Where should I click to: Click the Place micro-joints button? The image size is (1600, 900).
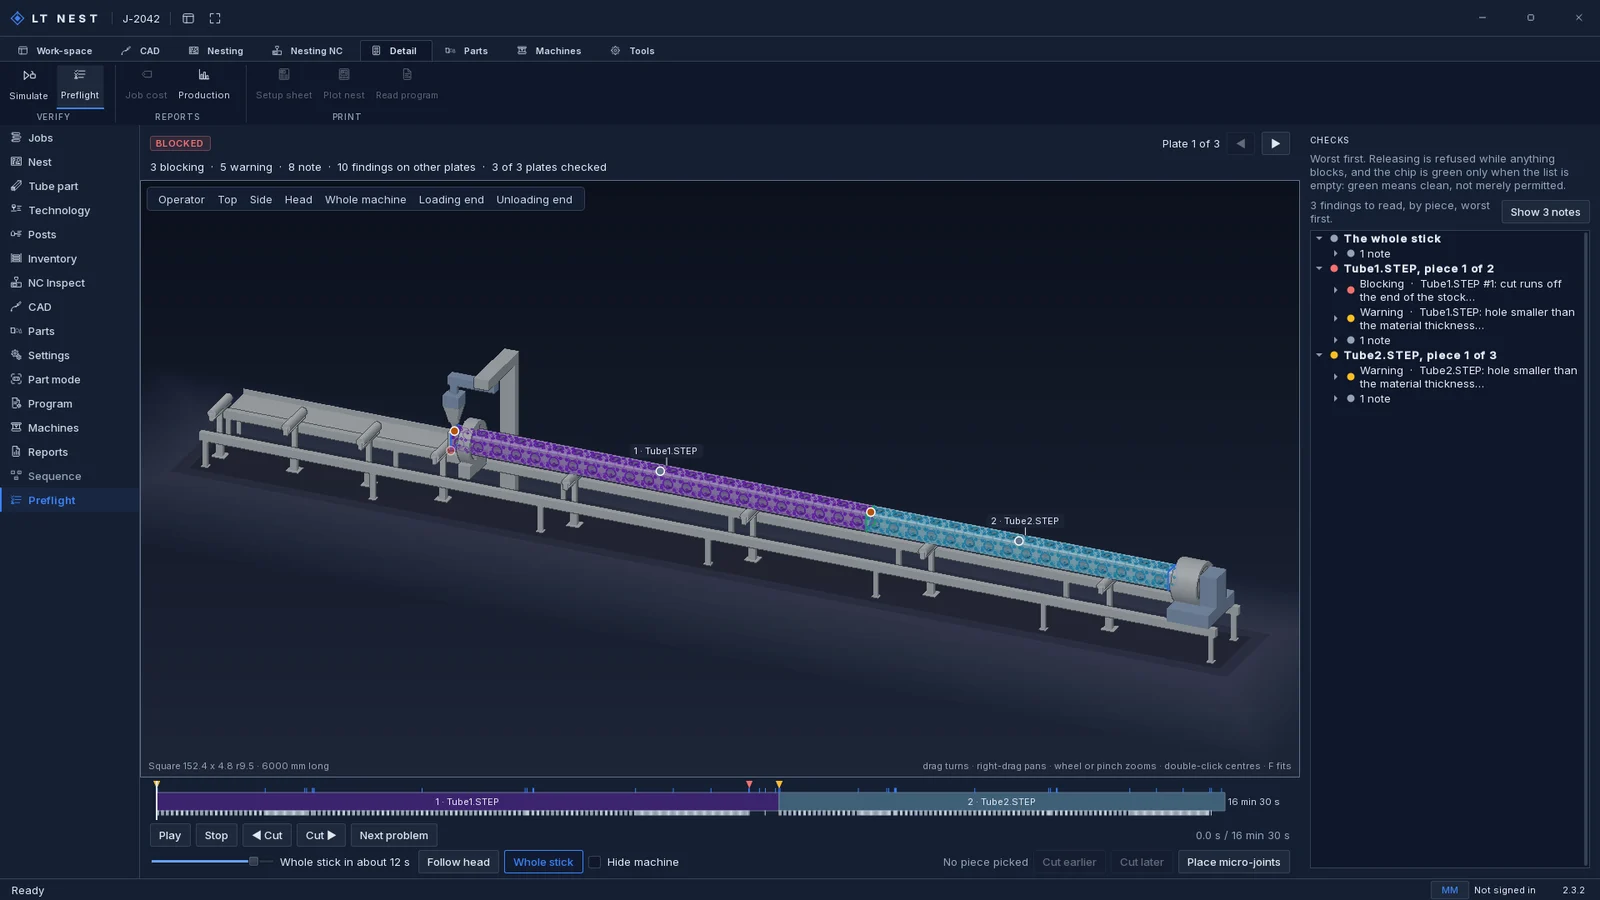click(1233, 862)
